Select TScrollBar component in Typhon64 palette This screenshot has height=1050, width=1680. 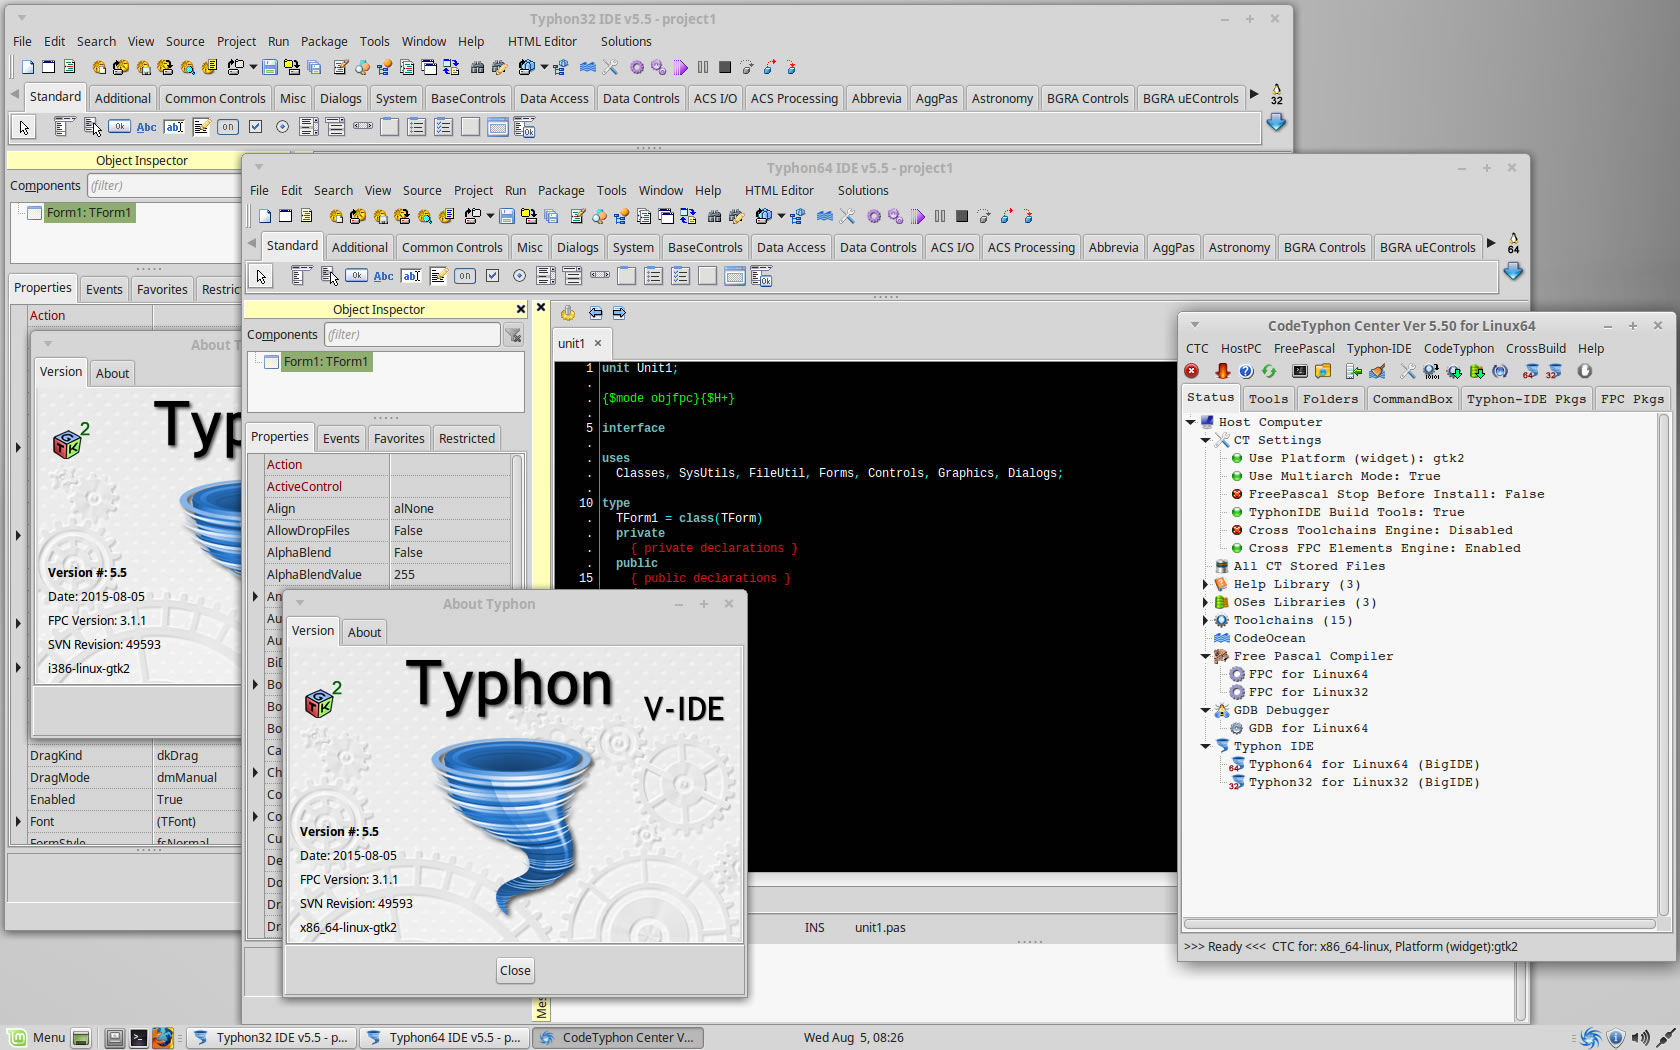click(600, 276)
